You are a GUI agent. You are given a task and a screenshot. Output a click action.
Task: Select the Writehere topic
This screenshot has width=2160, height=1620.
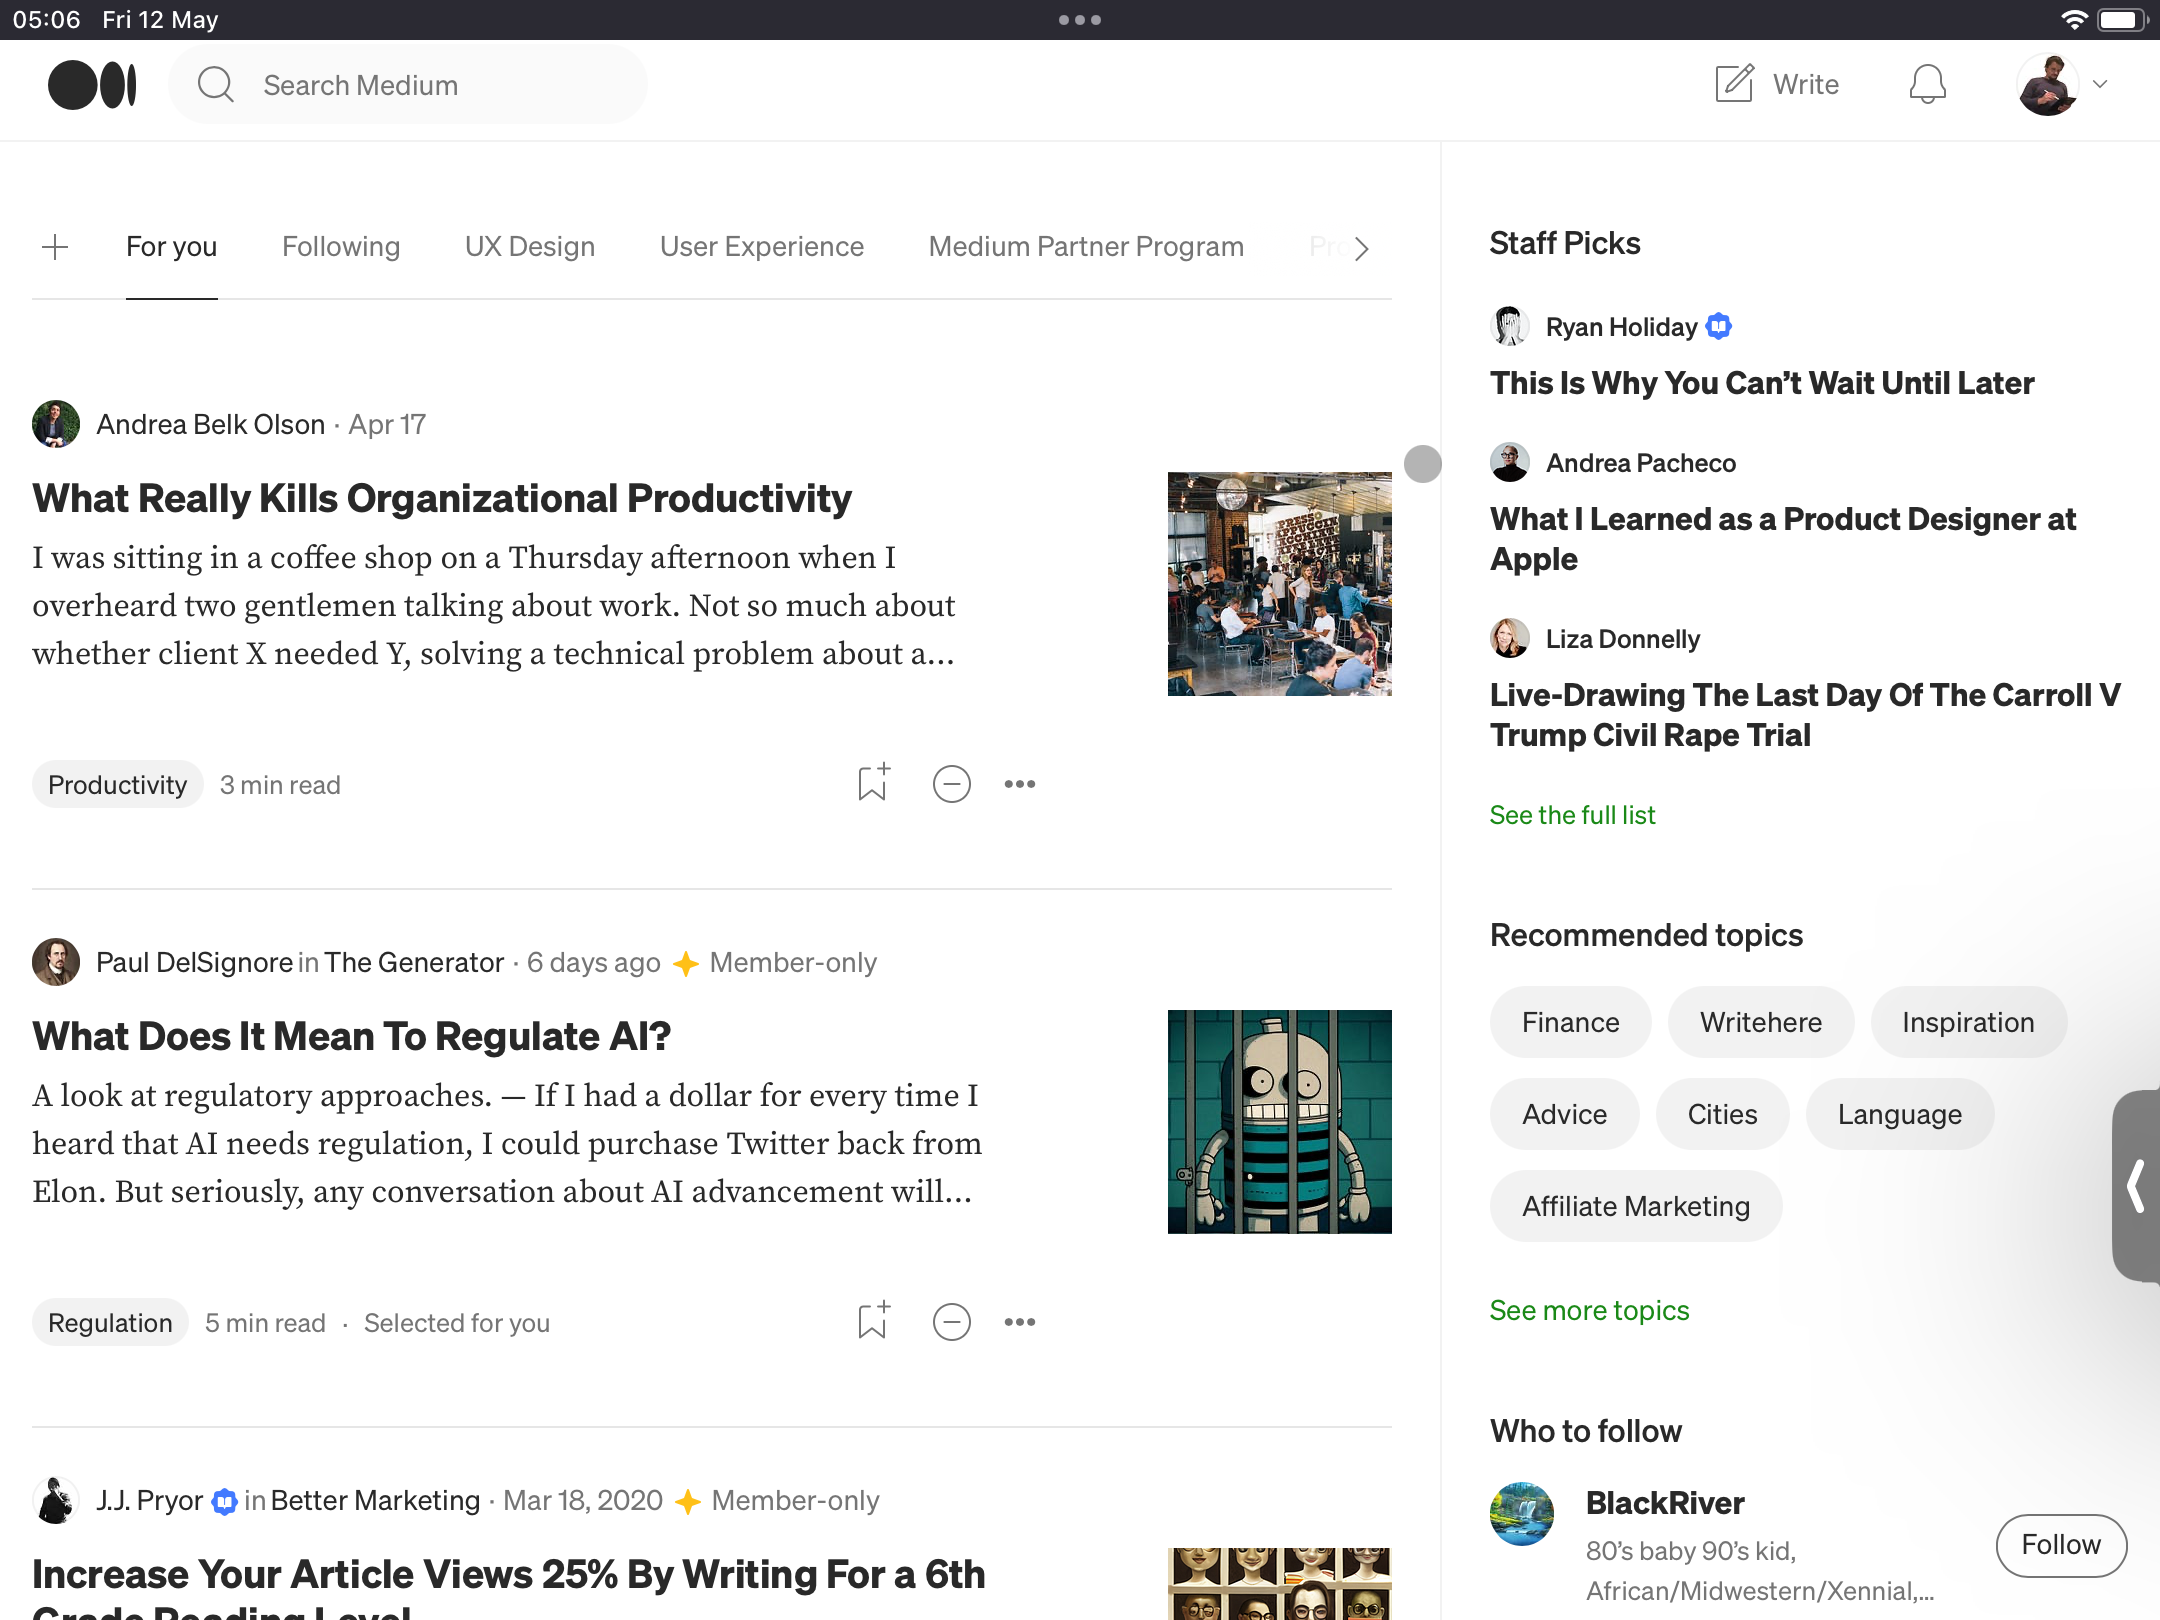[1761, 1022]
